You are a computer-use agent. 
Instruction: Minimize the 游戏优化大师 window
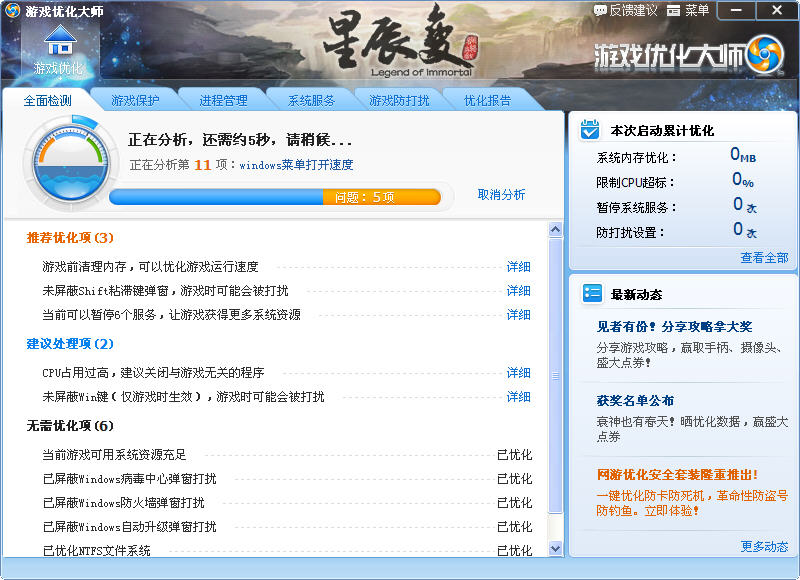point(736,10)
